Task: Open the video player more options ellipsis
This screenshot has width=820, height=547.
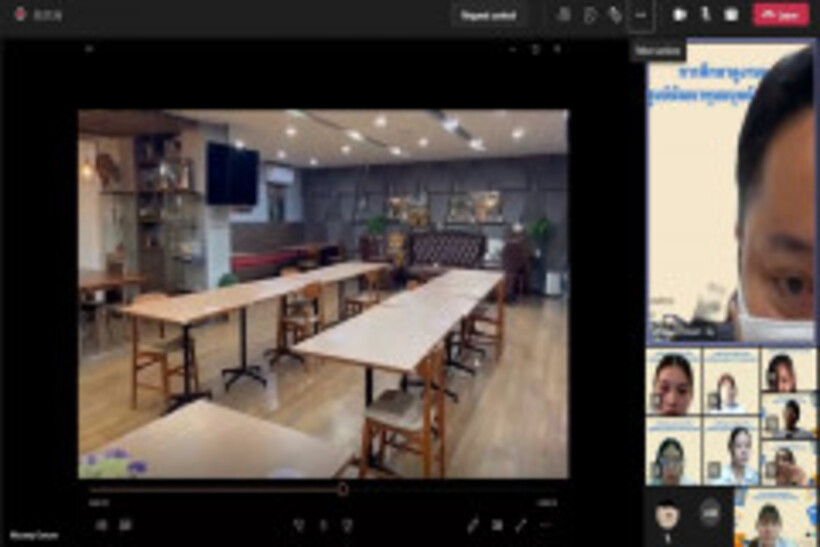Action: click(545, 525)
